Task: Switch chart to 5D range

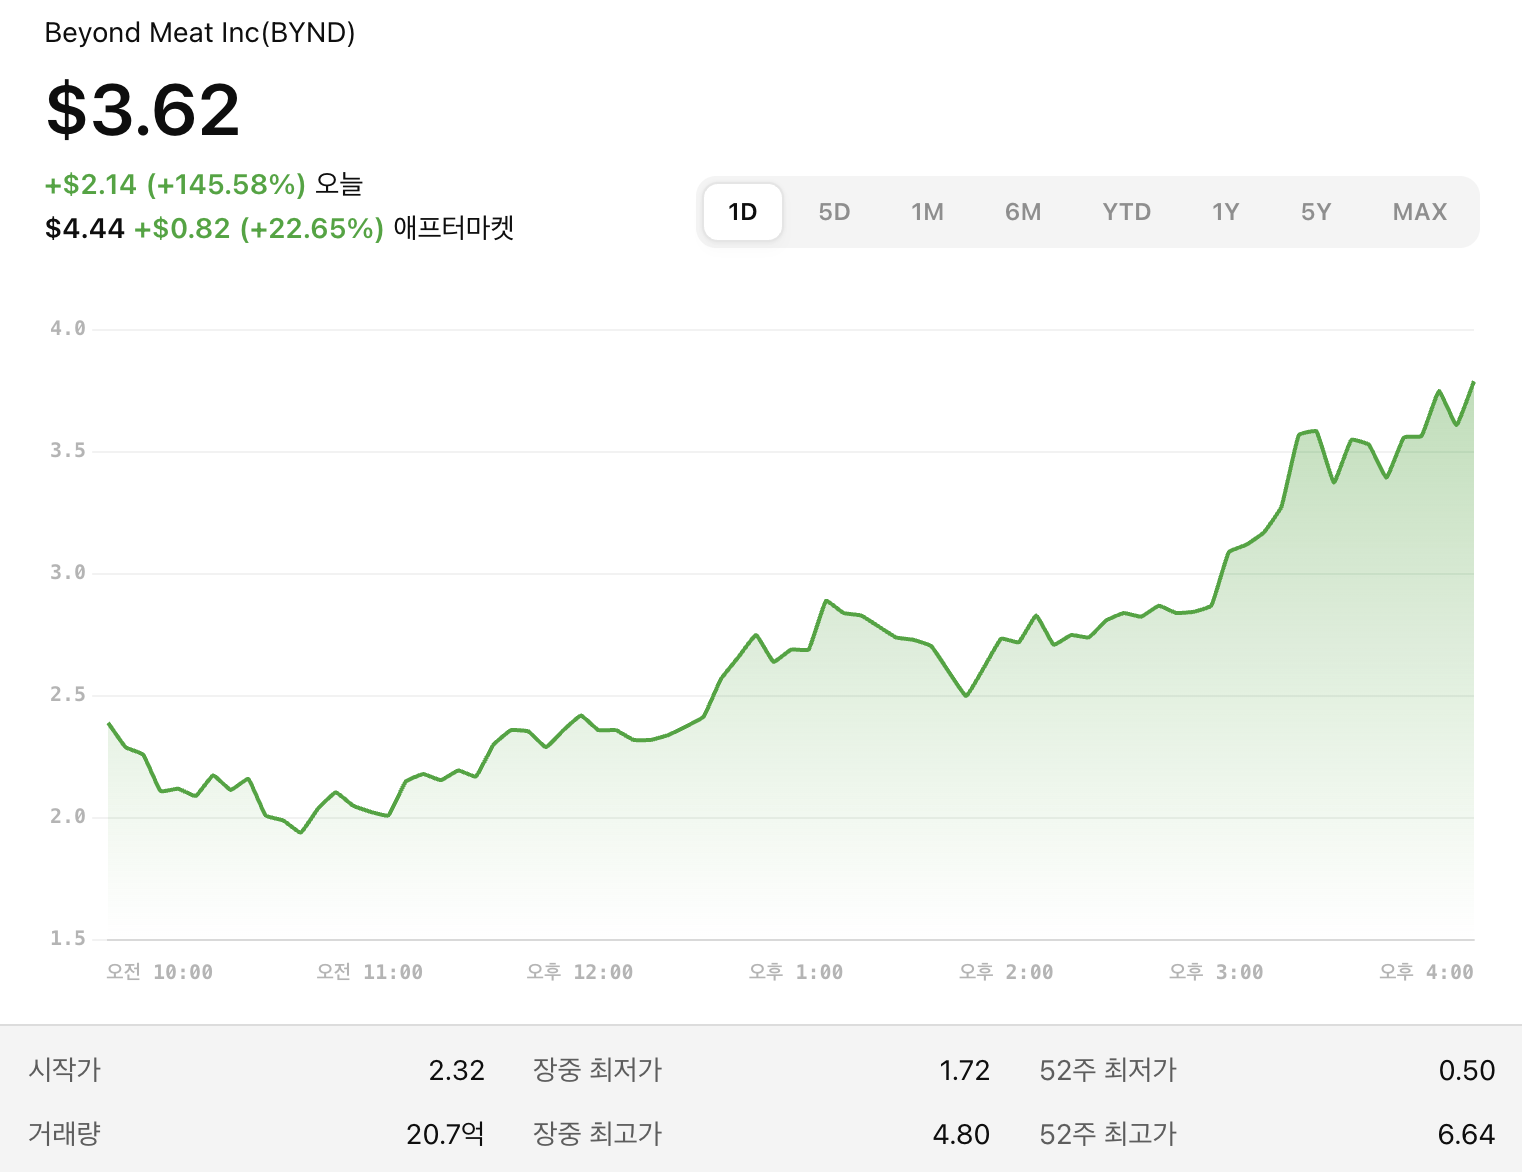Action: point(834,212)
